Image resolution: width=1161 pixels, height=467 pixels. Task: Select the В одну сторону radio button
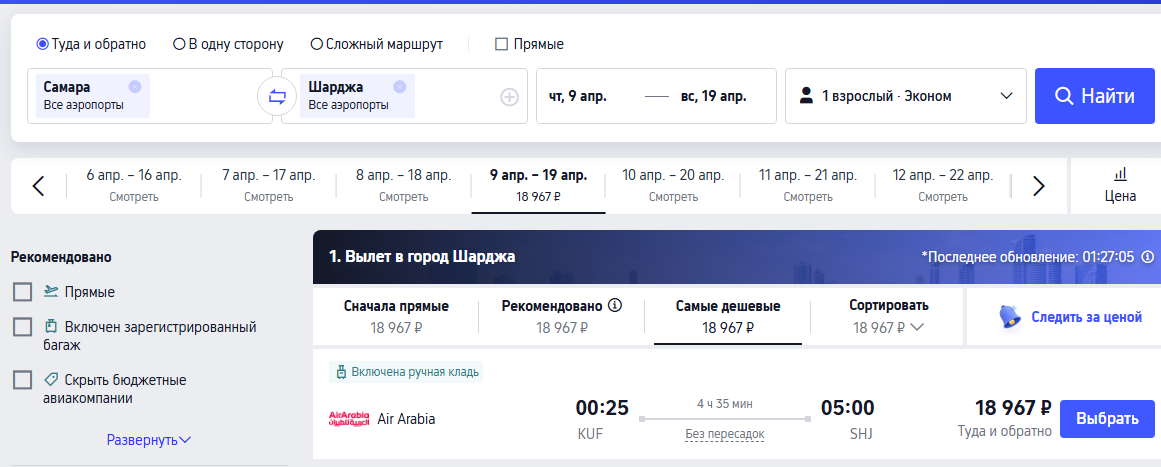coord(179,44)
